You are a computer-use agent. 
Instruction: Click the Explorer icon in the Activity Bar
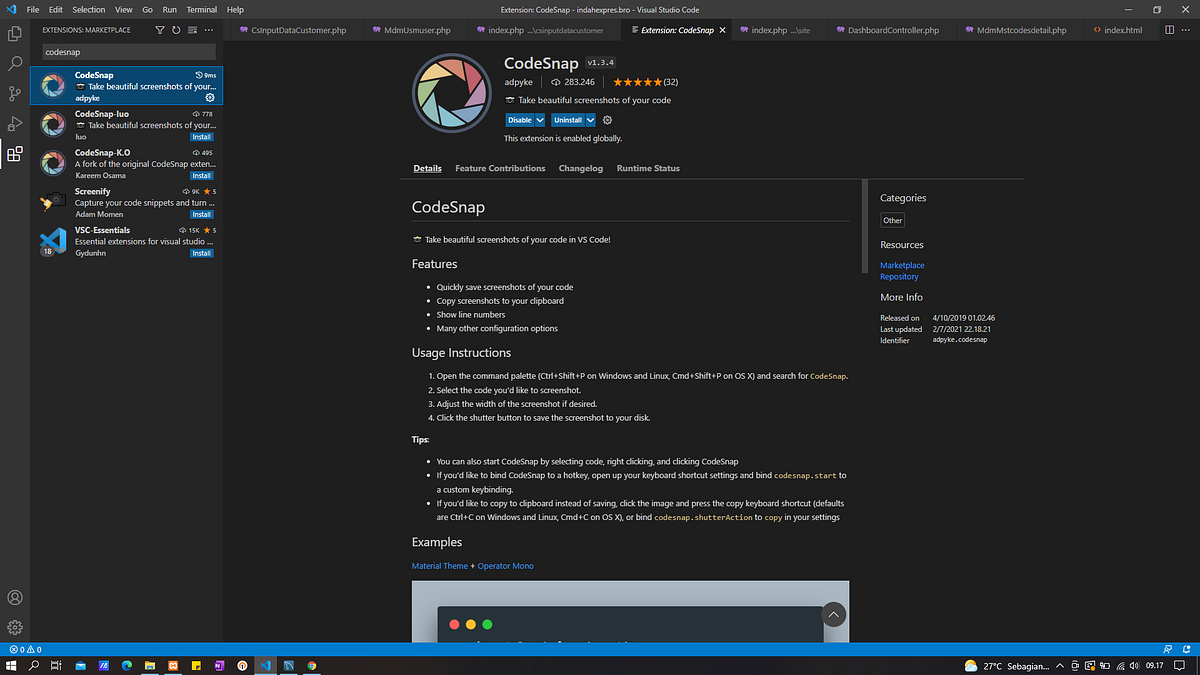coord(14,33)
